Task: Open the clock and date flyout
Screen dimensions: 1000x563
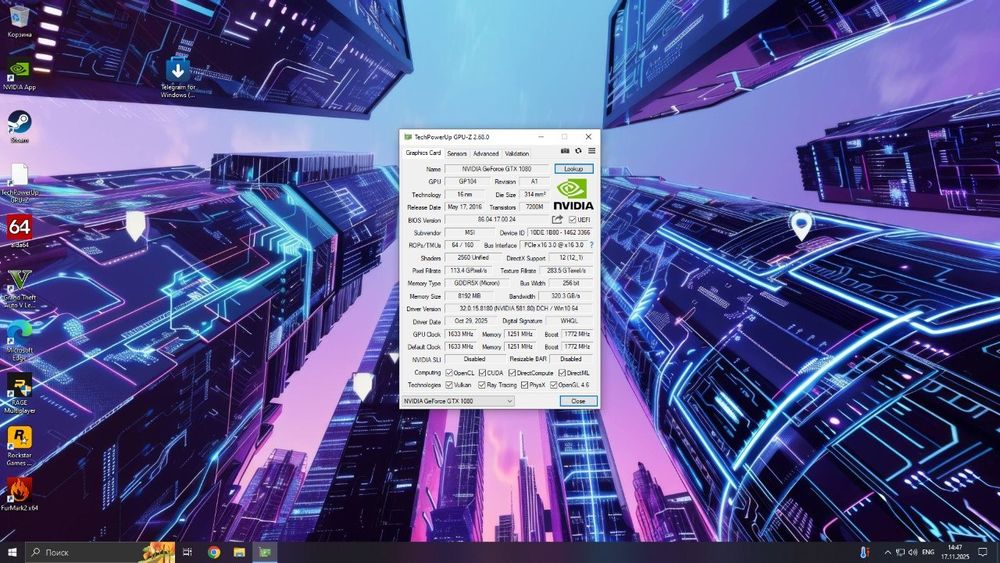Action: tap(955, 552)
